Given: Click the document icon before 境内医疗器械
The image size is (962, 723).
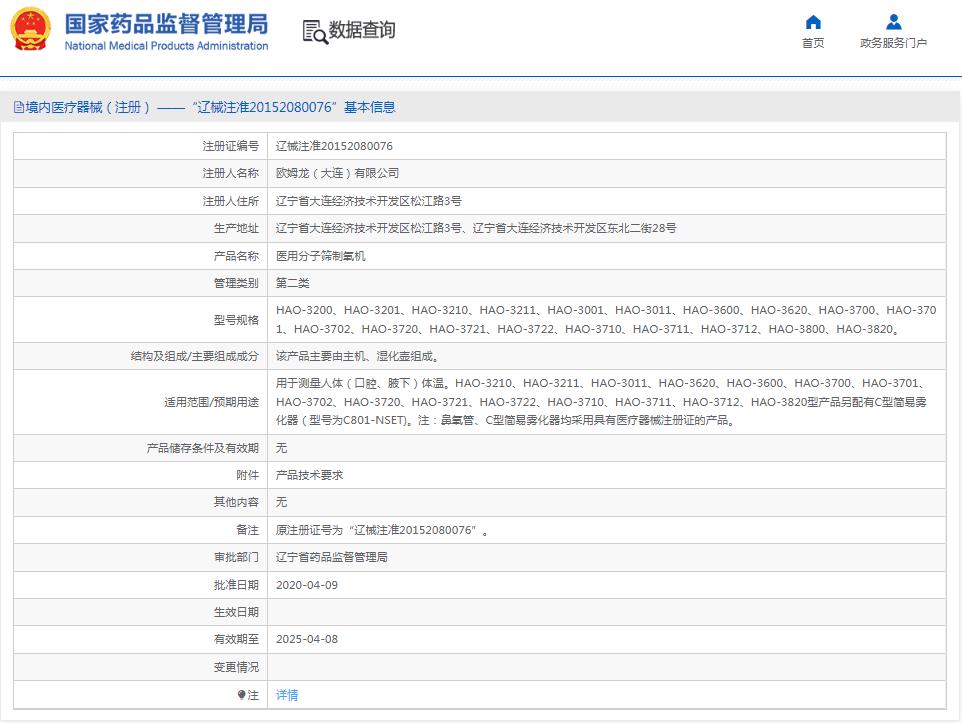Looking at the screenshot, I should click(19, 108).
